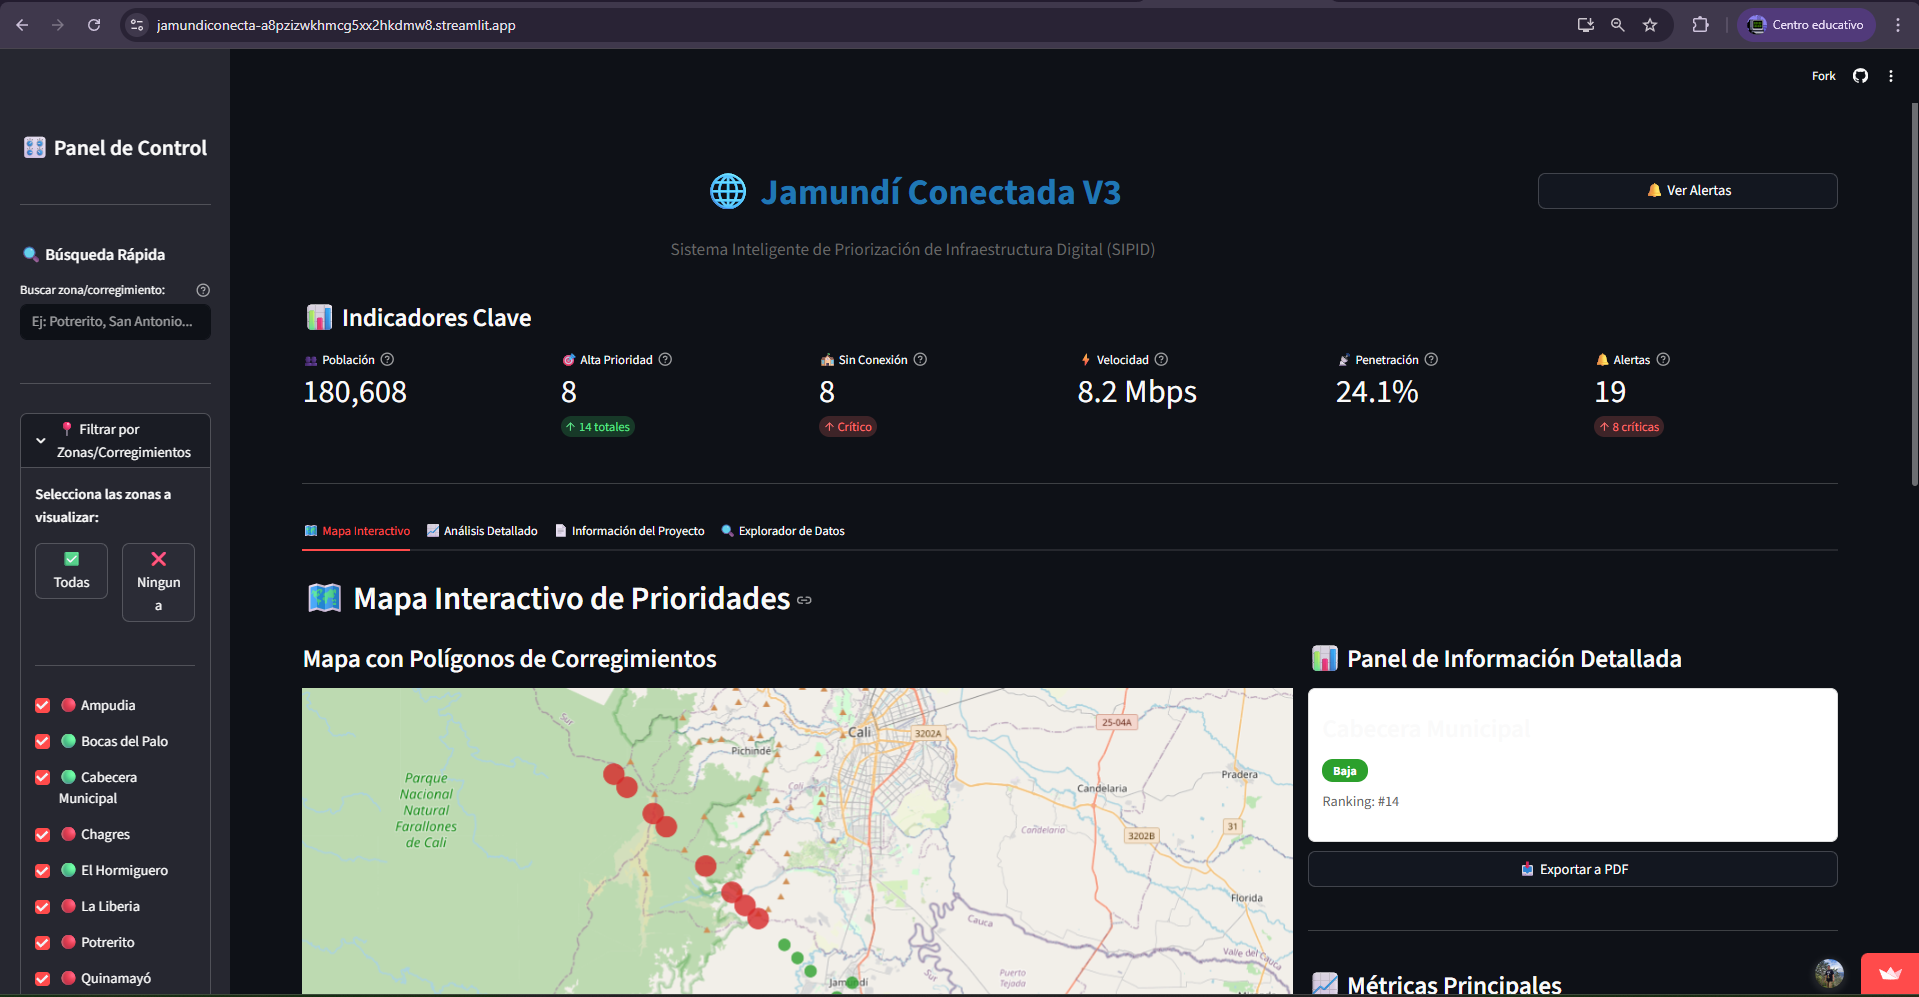The height and width of the screenshot is (997, 1919).
Task: Click the Población help tooltip icon
Action: pos(387,360)
